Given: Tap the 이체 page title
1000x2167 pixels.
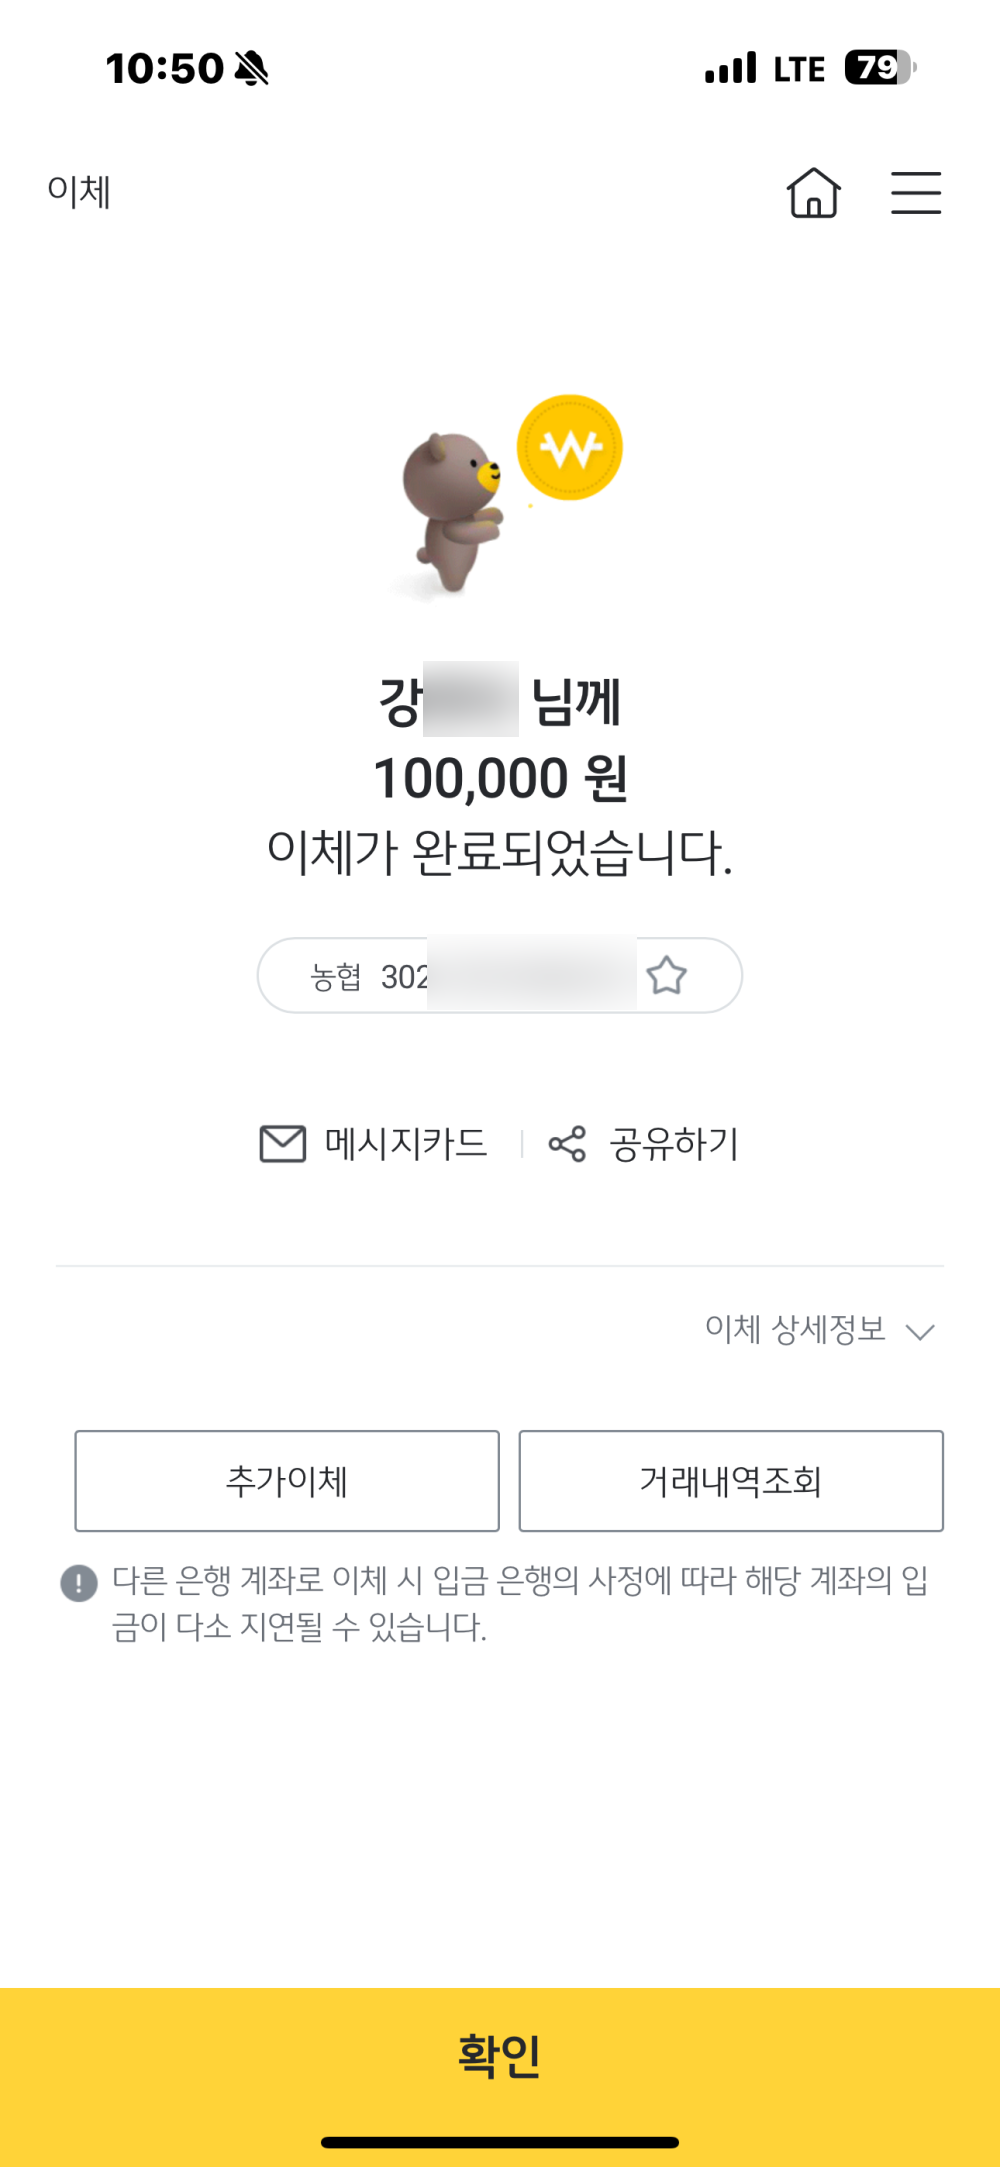Looking at the screenshot, I should 79,191.
